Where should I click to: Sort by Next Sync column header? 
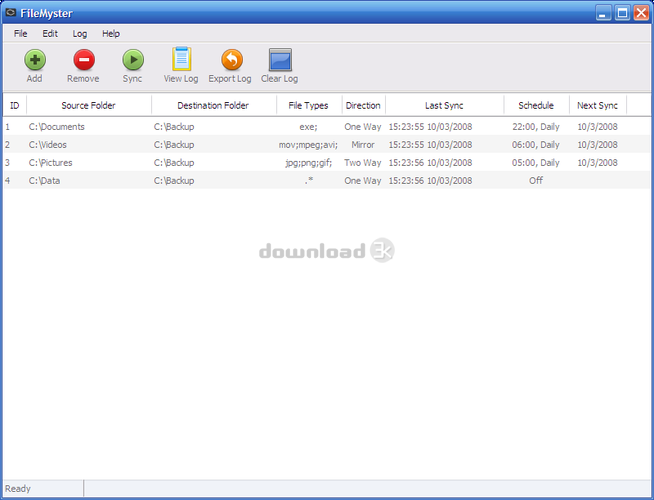click(x=597, y=106)
